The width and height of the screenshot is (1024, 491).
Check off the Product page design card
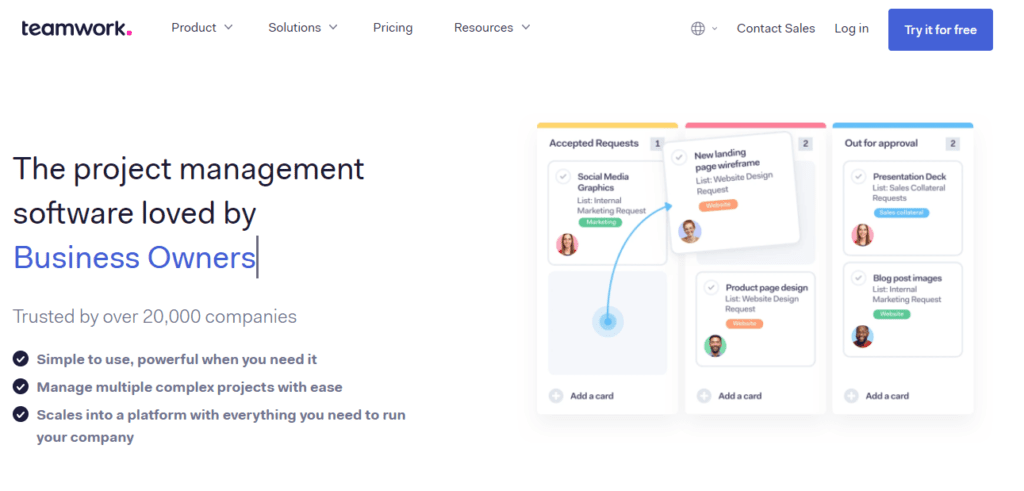711,287
